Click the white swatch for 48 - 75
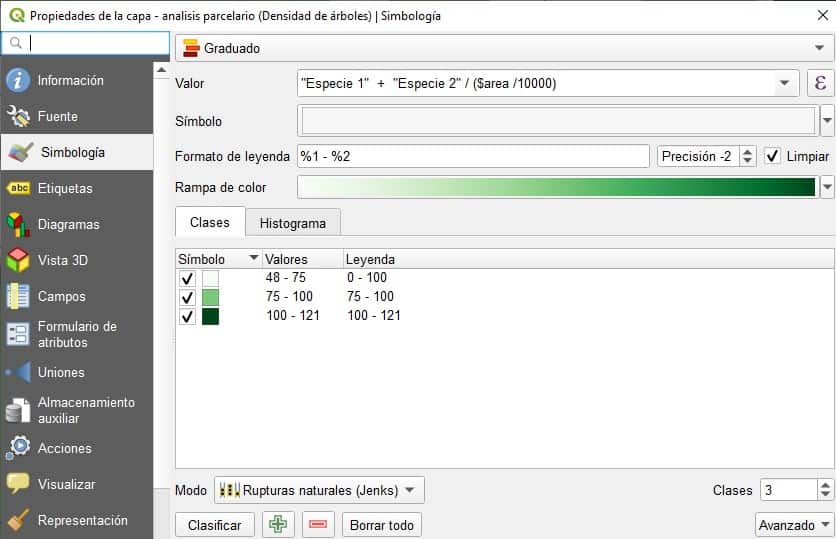Viewport: 836px width, 539px height. tap(211, 278)
